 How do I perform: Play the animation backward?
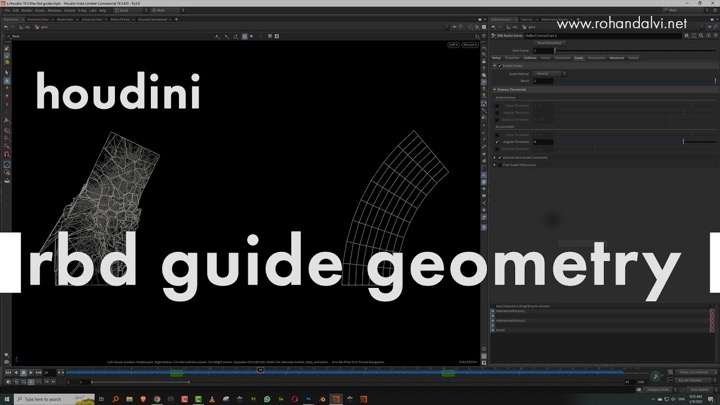[16, 372]
